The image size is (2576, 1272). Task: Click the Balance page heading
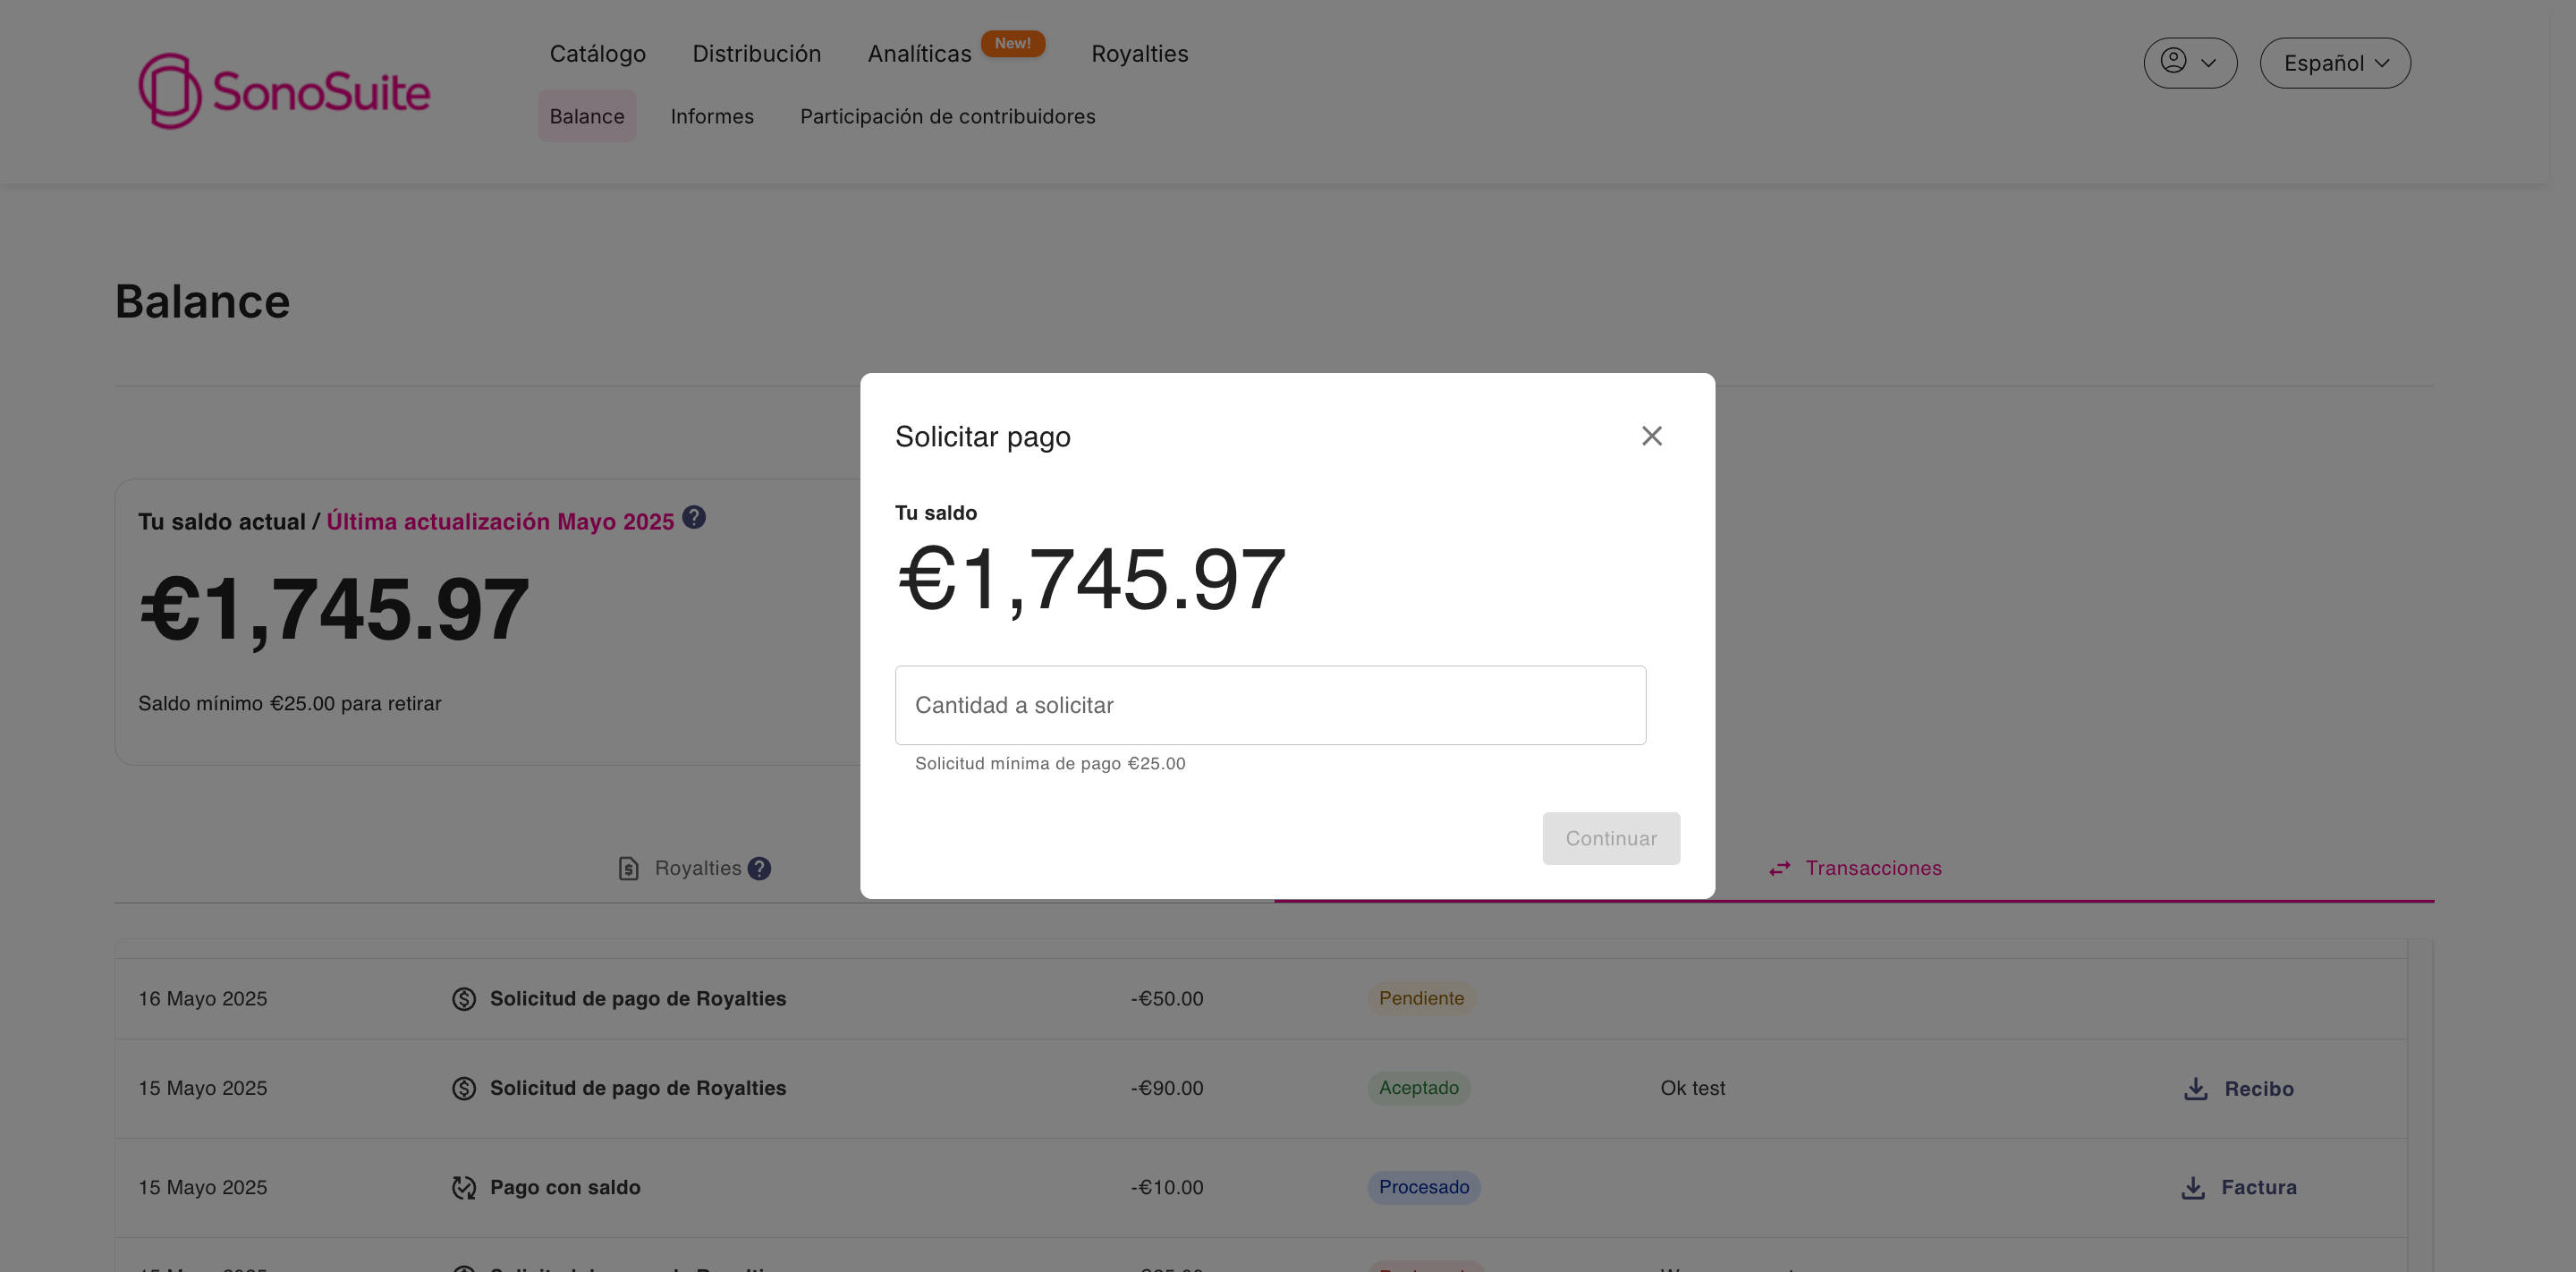tap(202, 301)
